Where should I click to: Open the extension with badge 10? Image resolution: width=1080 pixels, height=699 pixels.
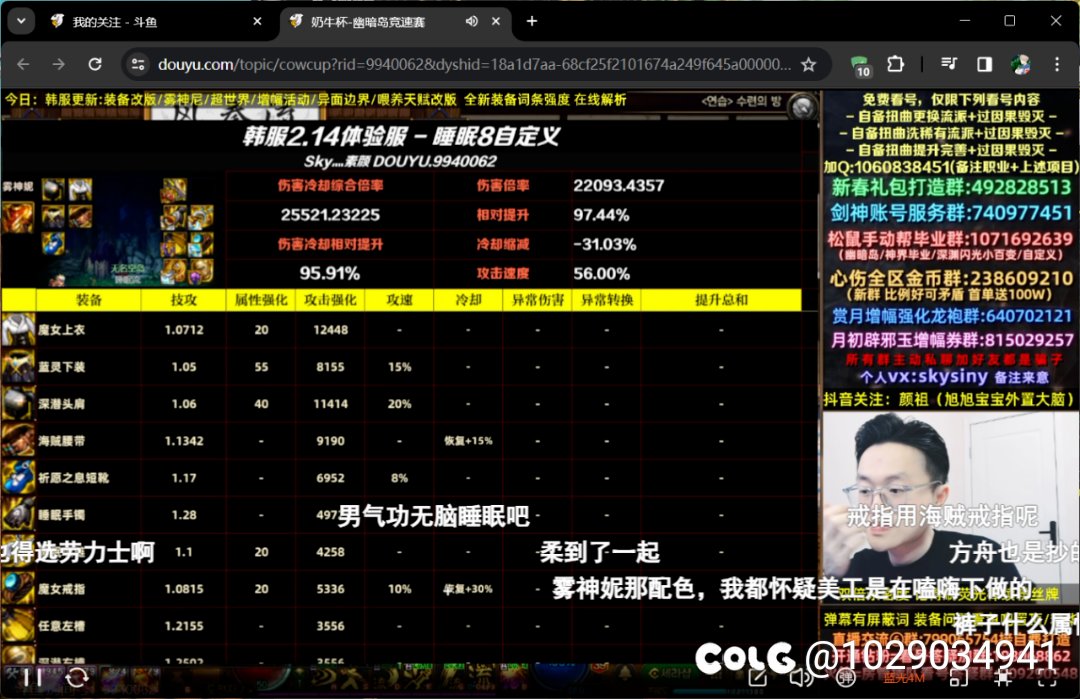coord(860,65)
